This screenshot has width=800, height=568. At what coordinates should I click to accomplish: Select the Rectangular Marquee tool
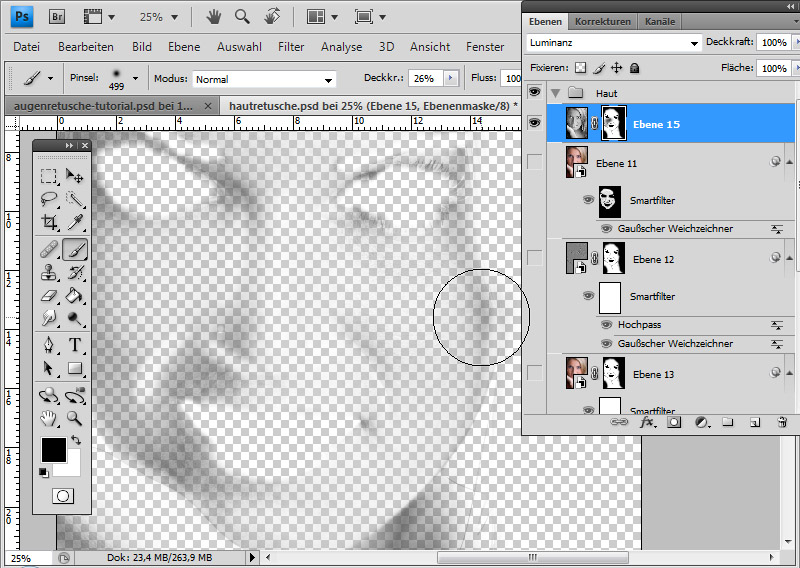pos(49,176)
